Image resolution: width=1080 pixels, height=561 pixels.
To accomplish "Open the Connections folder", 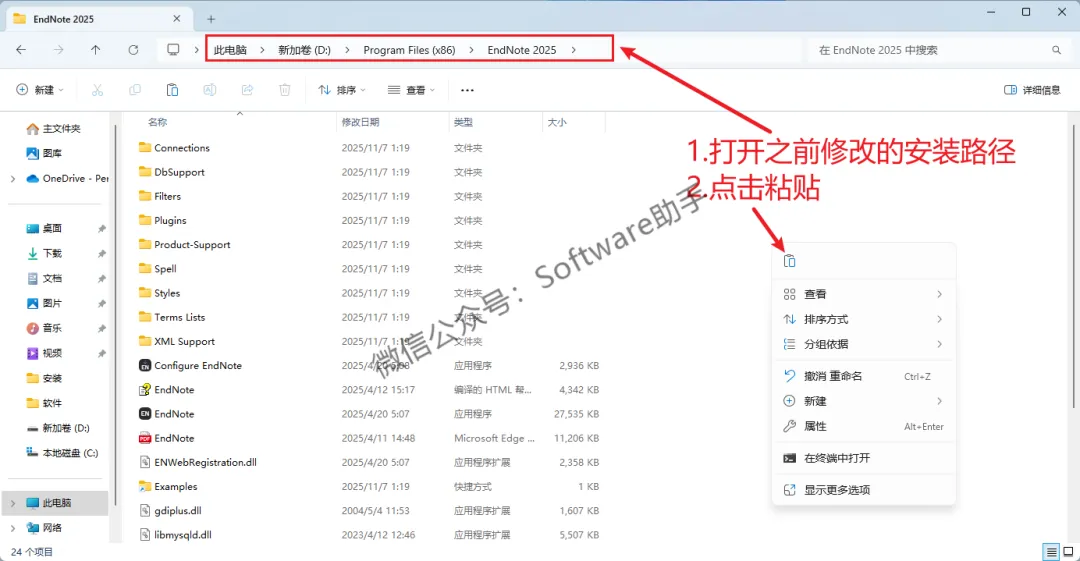I will (x=174, y=147).
